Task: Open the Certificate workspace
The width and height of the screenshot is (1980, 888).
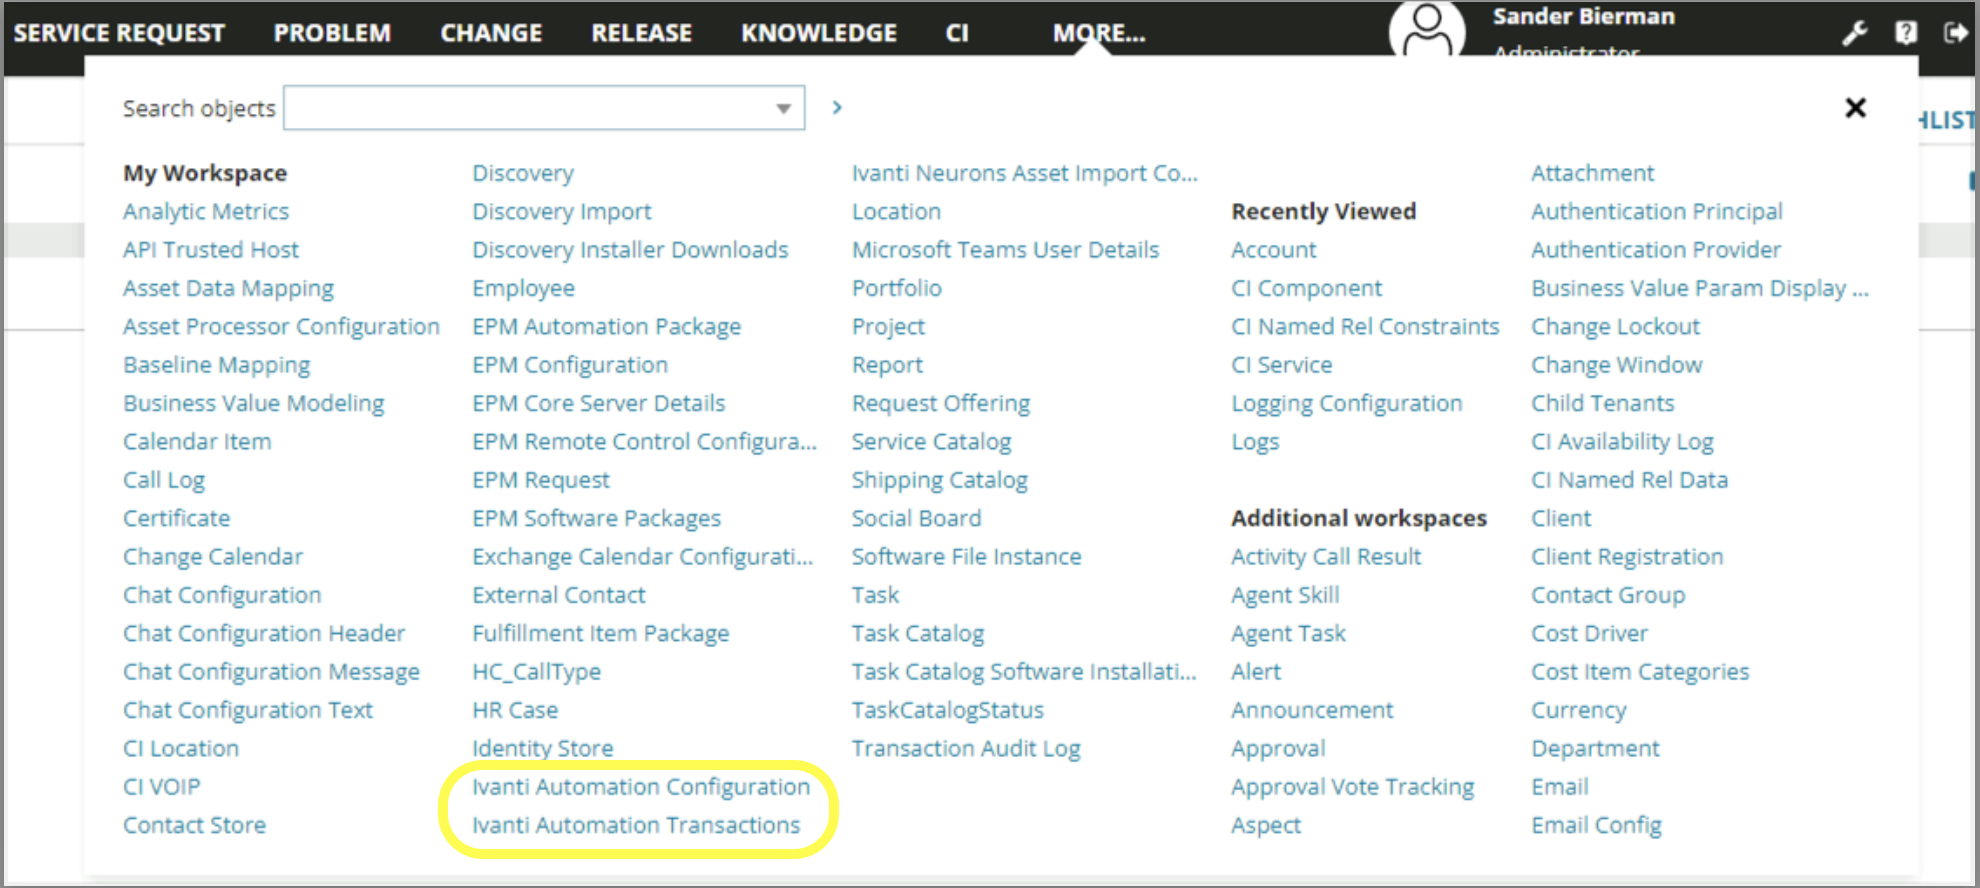Action: pos(176,518)
